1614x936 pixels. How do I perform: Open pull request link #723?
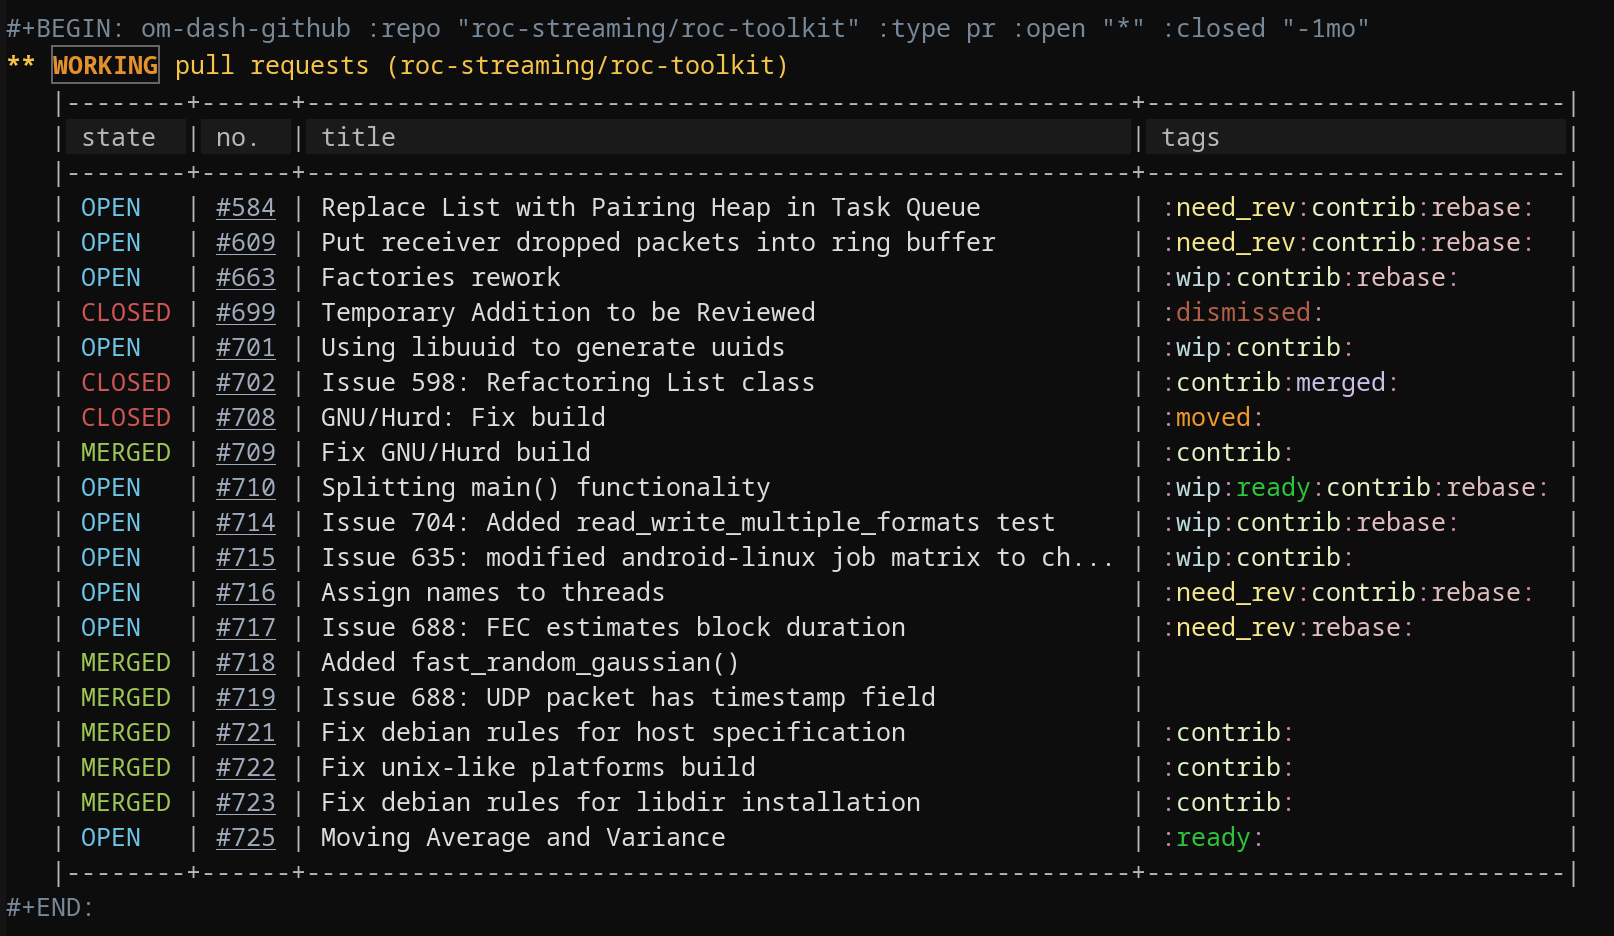246,803
